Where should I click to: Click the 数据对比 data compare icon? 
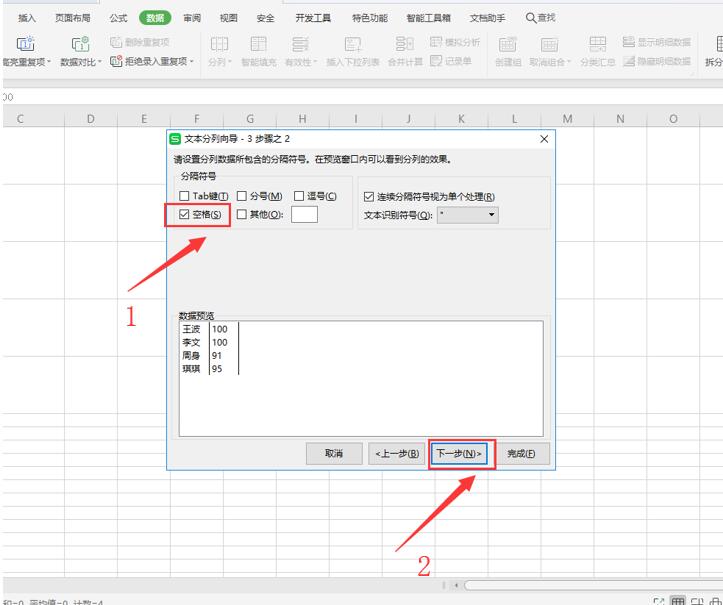80,43
